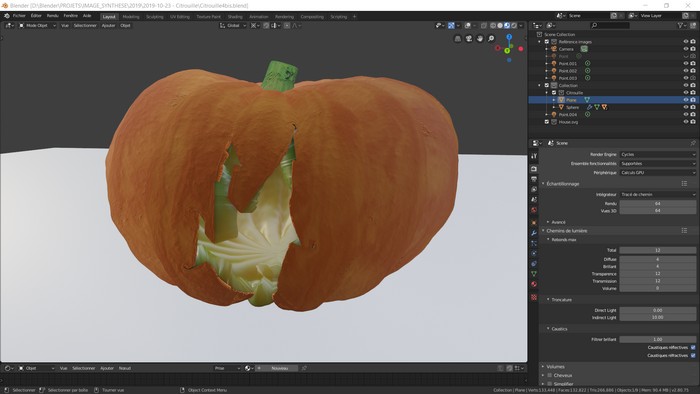Open the Output properties tab
Viewport: 700px width, 394px height.
[534, 179]
